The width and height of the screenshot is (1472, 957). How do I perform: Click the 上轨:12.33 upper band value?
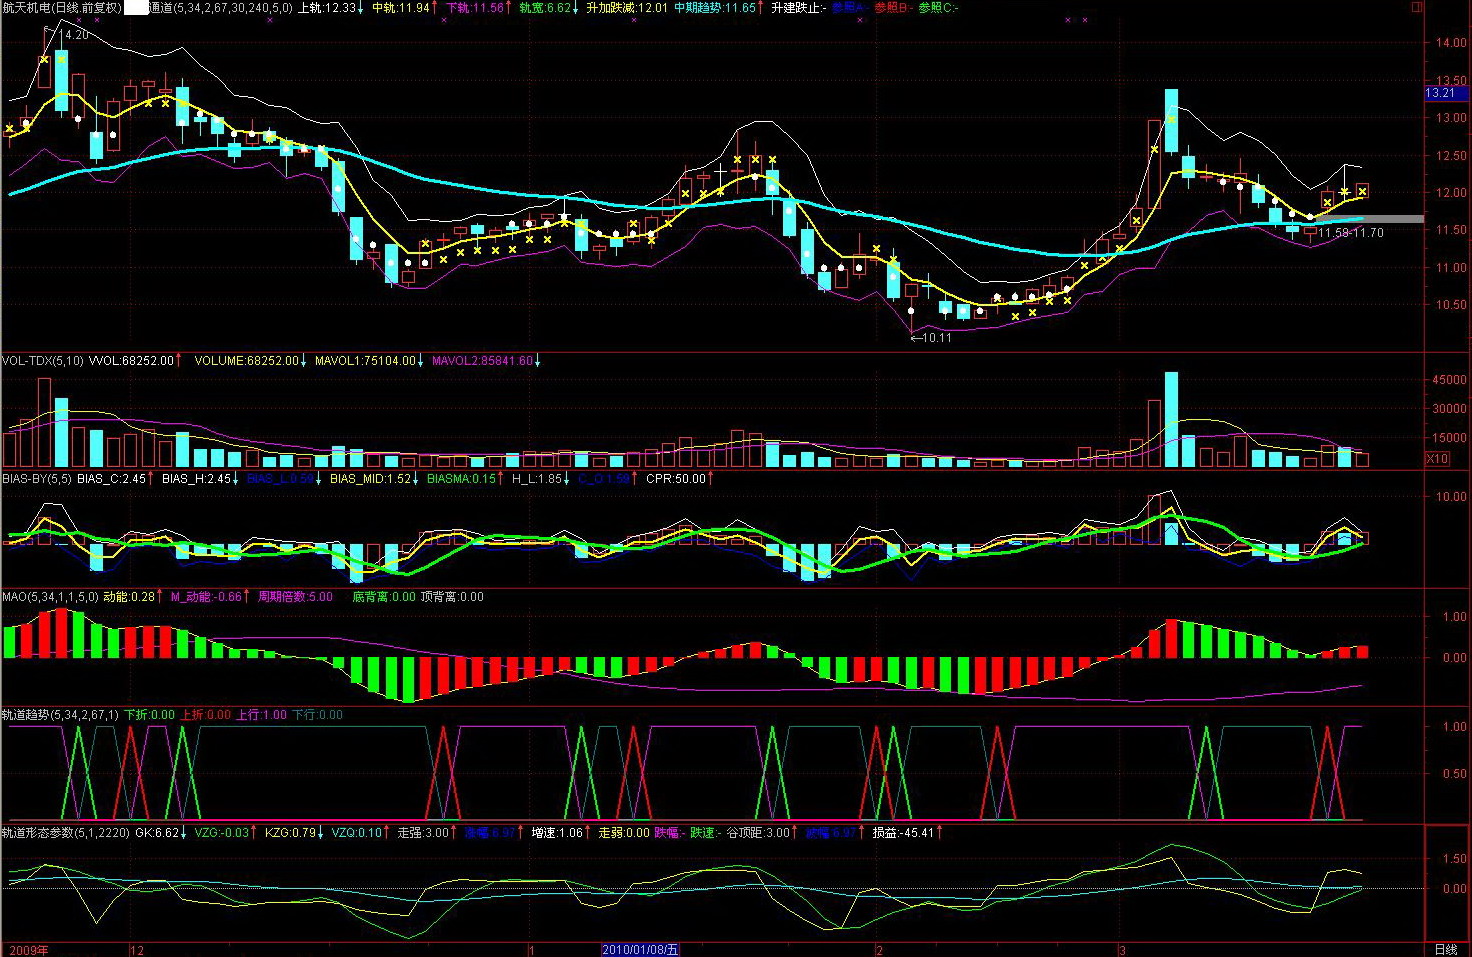click(x=330, y=8)
